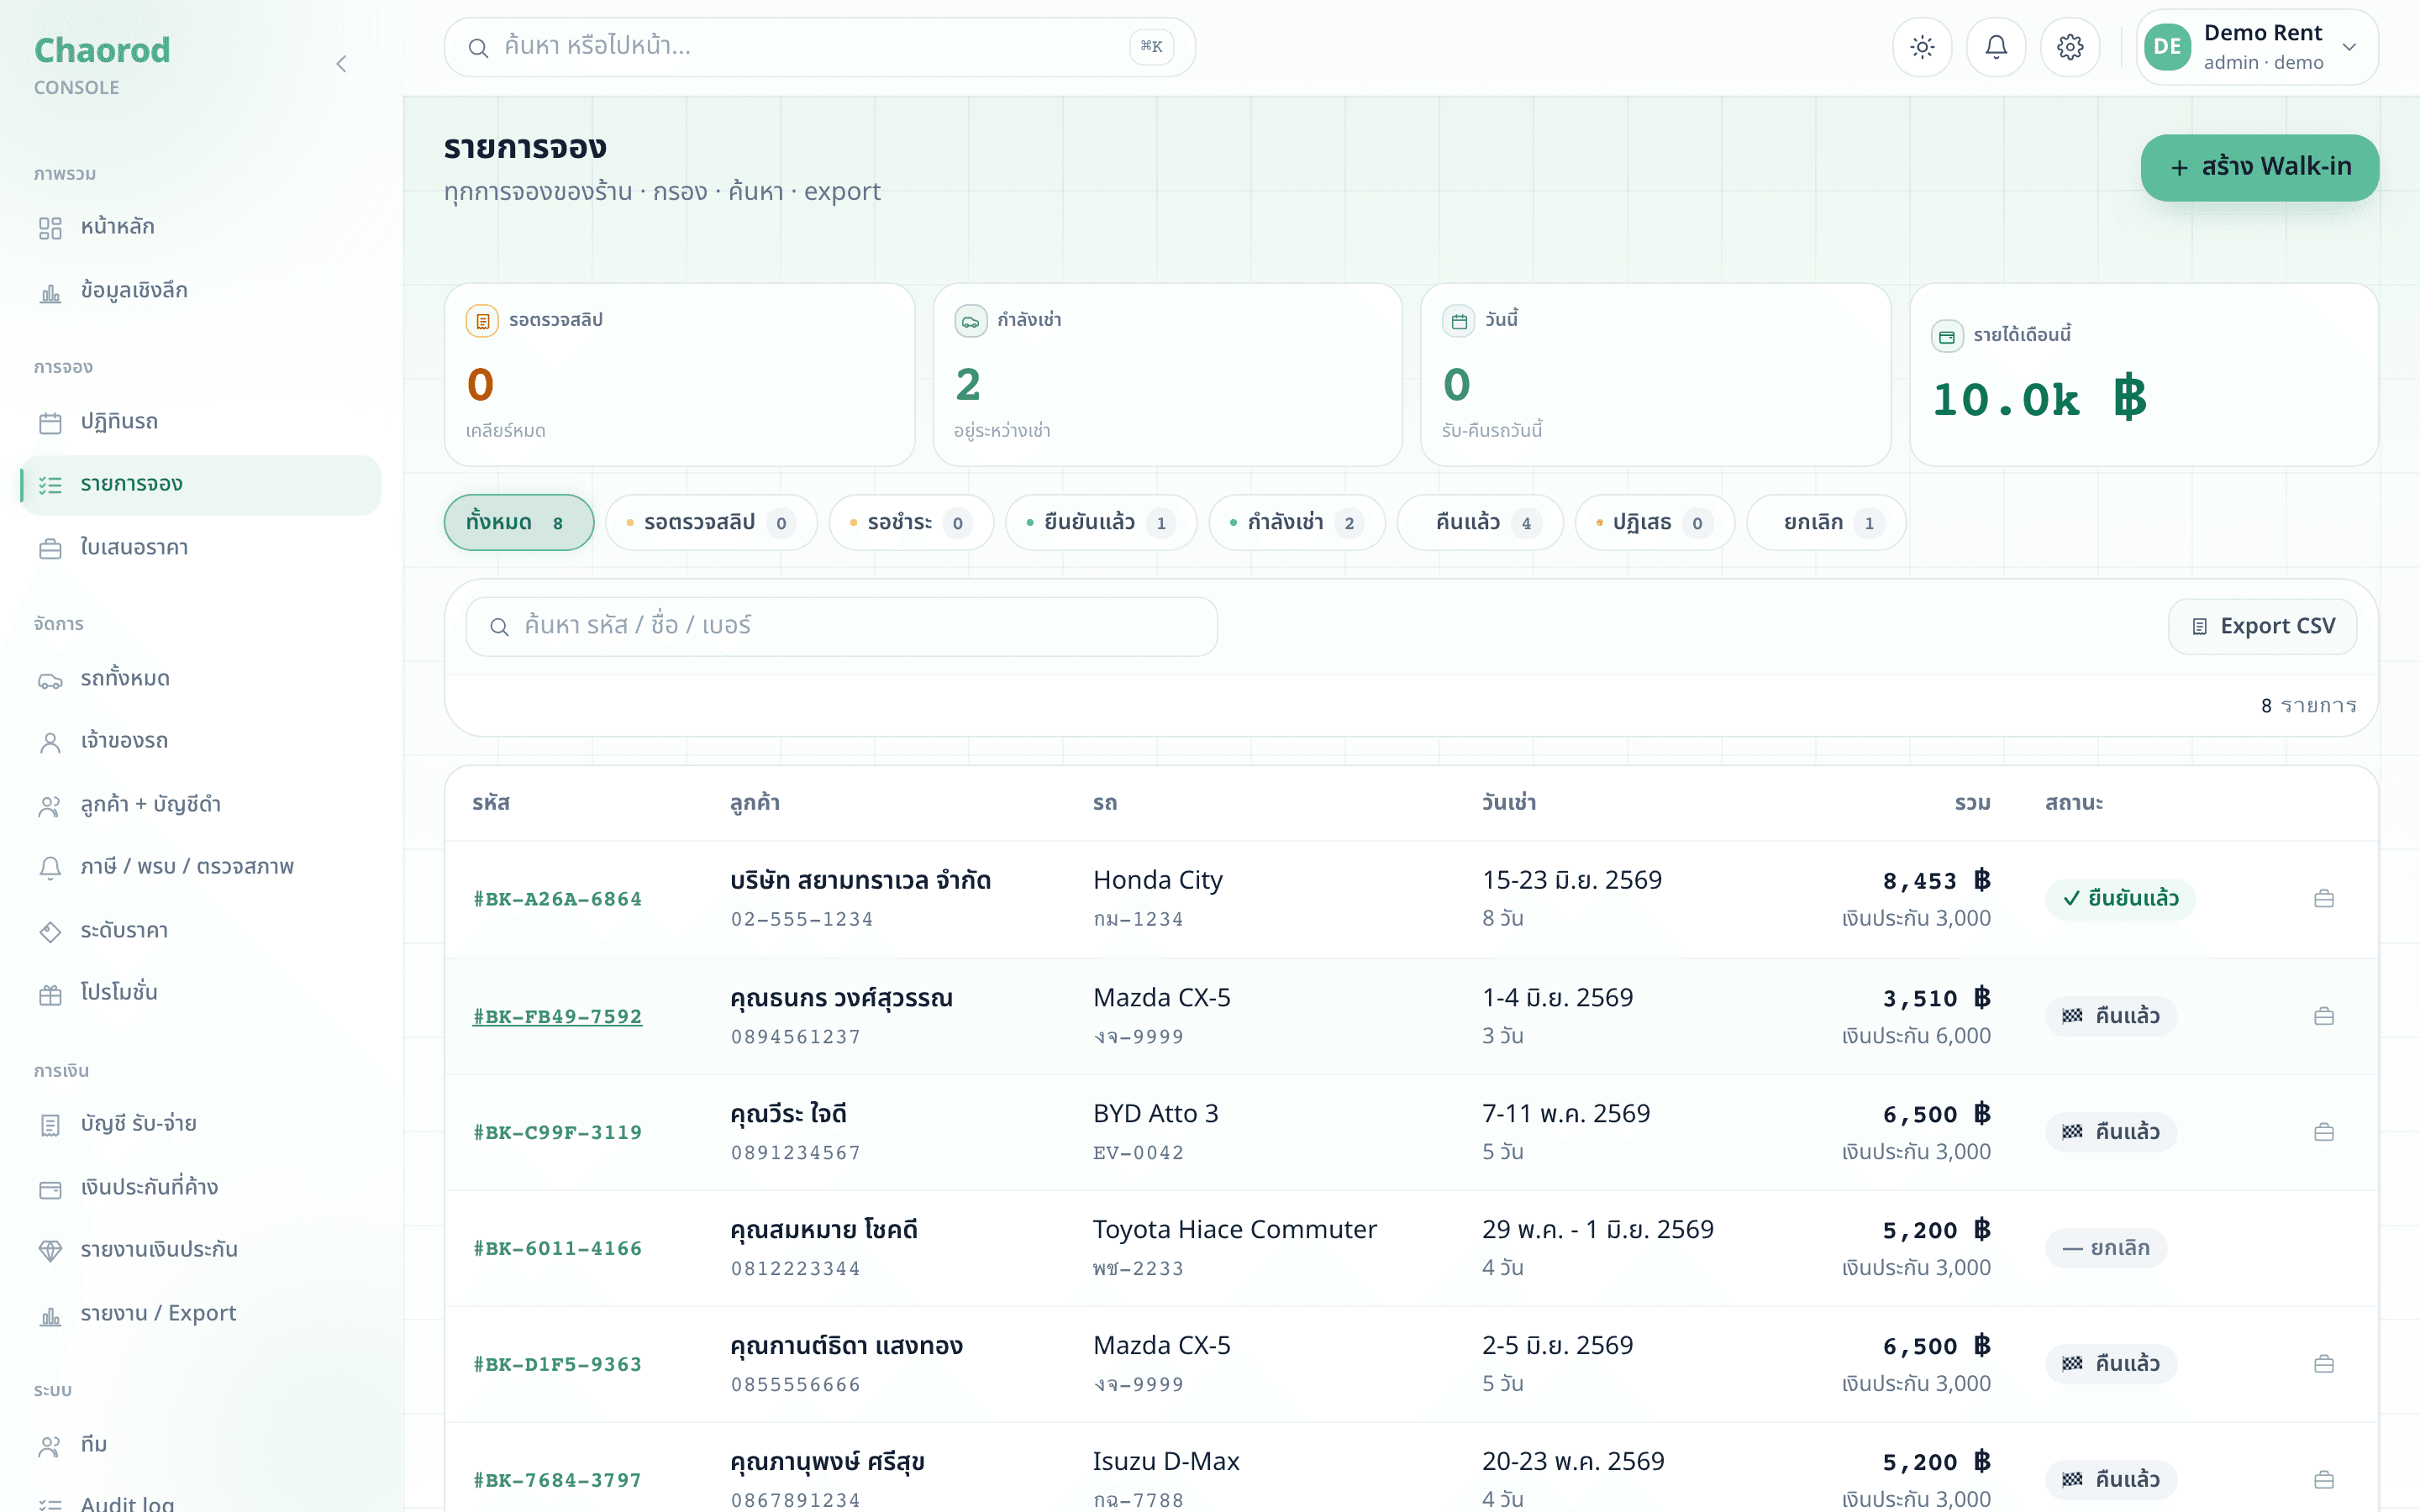2420x1512 pixels.
Task: Open booking #BK-FB49-7592
Action: point(557,1016)
